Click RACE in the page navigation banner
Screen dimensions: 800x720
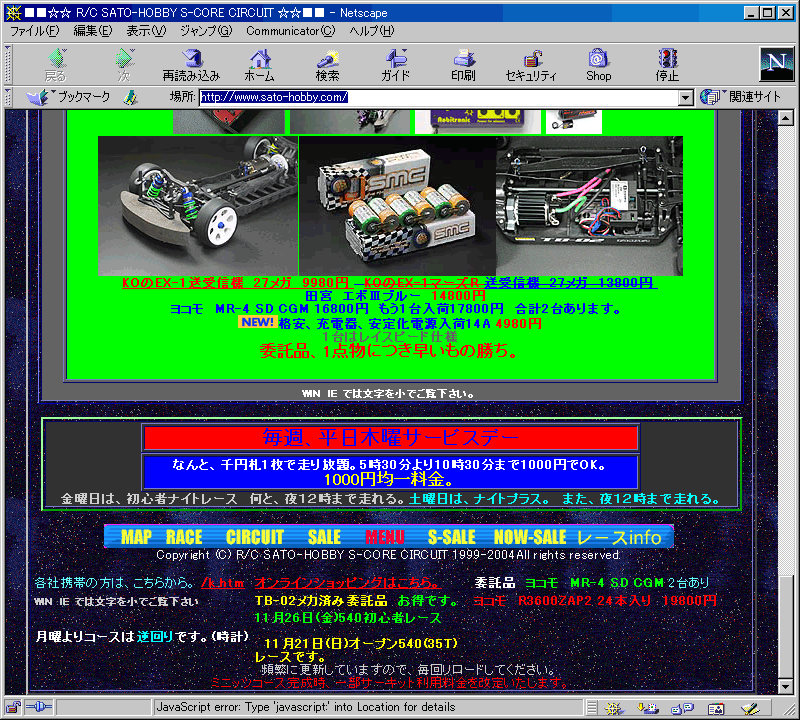(184, 537)
